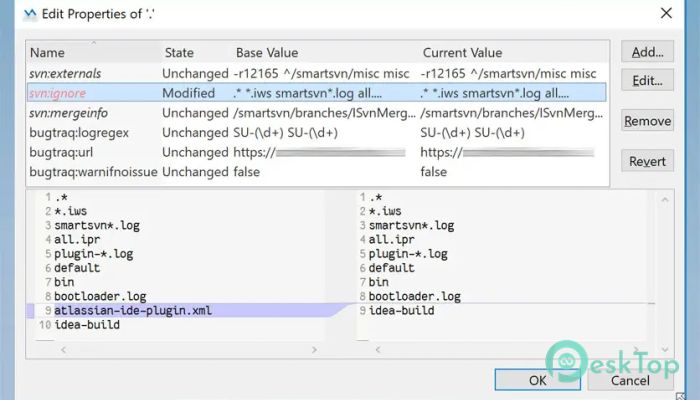Click plugin-*.log in the right pane
Viewport: 700px width, 400px height.
pyautogui.click(x=408, y=254)
